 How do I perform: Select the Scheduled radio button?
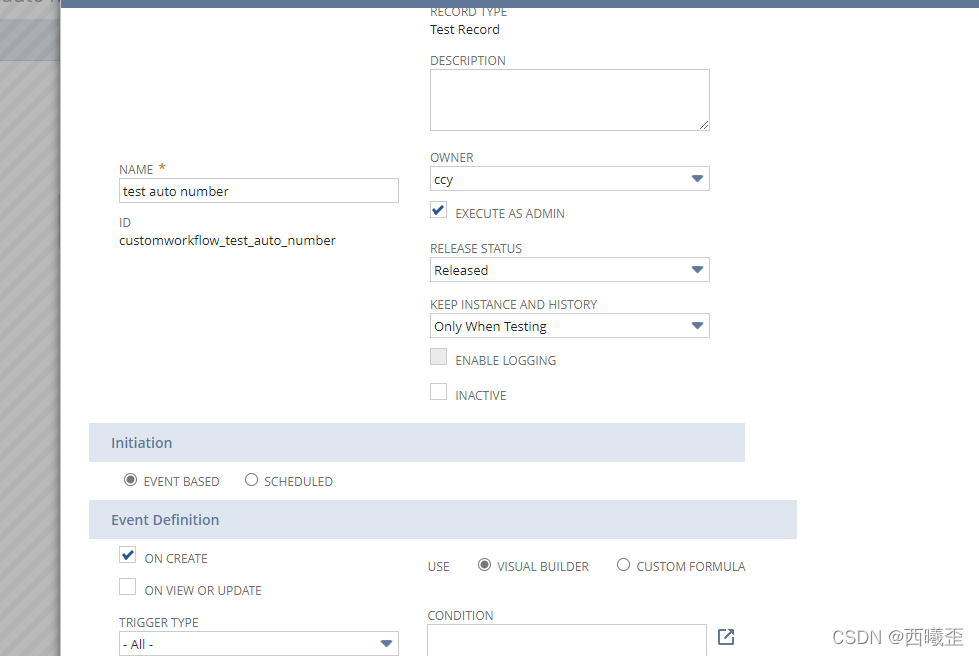[x=251, y=480]
